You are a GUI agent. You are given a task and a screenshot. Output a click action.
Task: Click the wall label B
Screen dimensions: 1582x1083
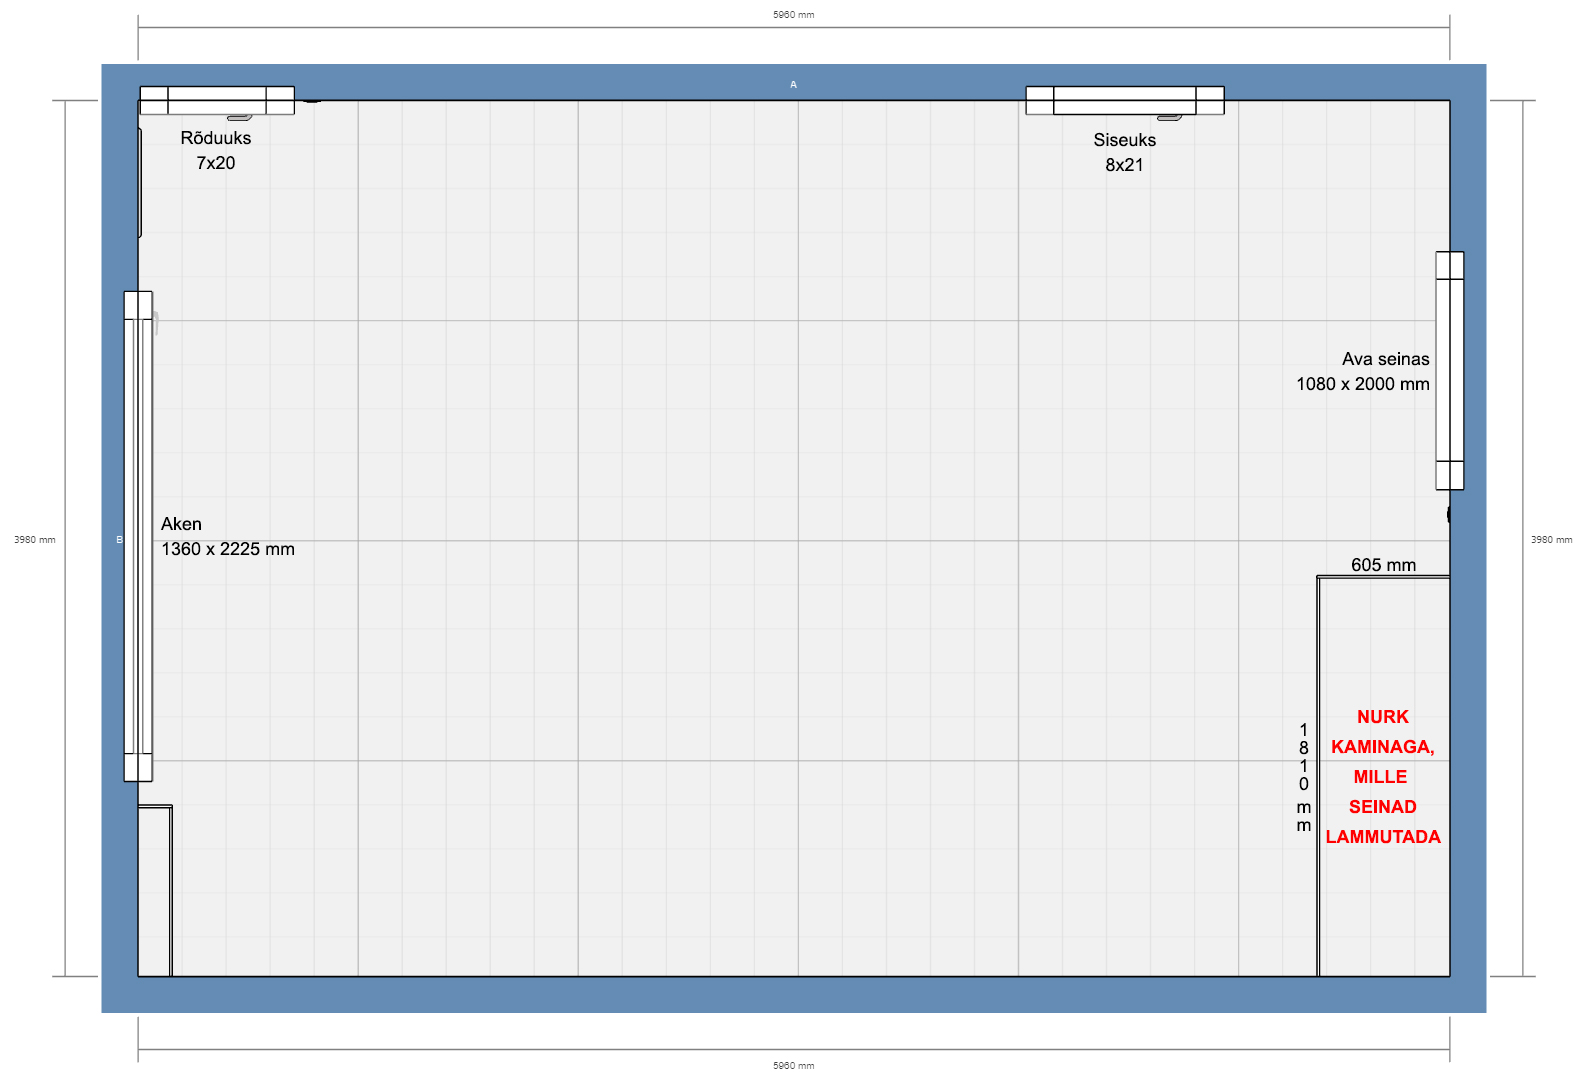pyautogui.click(x=119, y=540)
